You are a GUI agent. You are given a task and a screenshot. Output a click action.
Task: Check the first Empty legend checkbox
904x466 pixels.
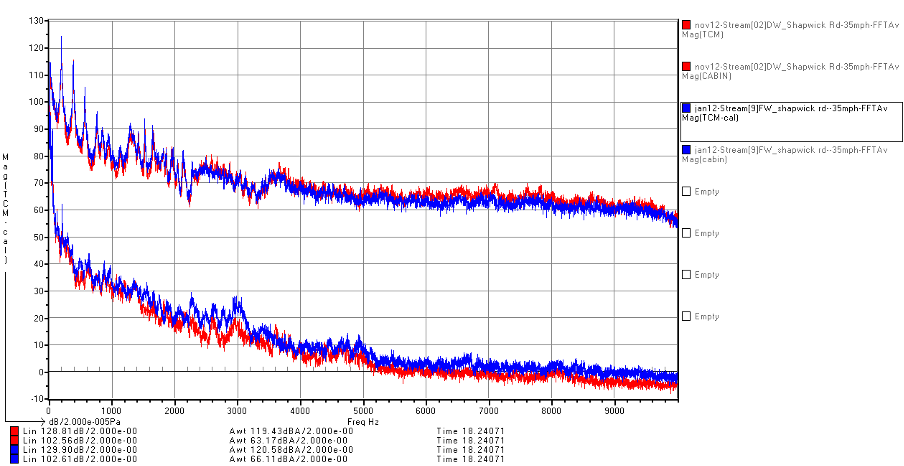686,191
